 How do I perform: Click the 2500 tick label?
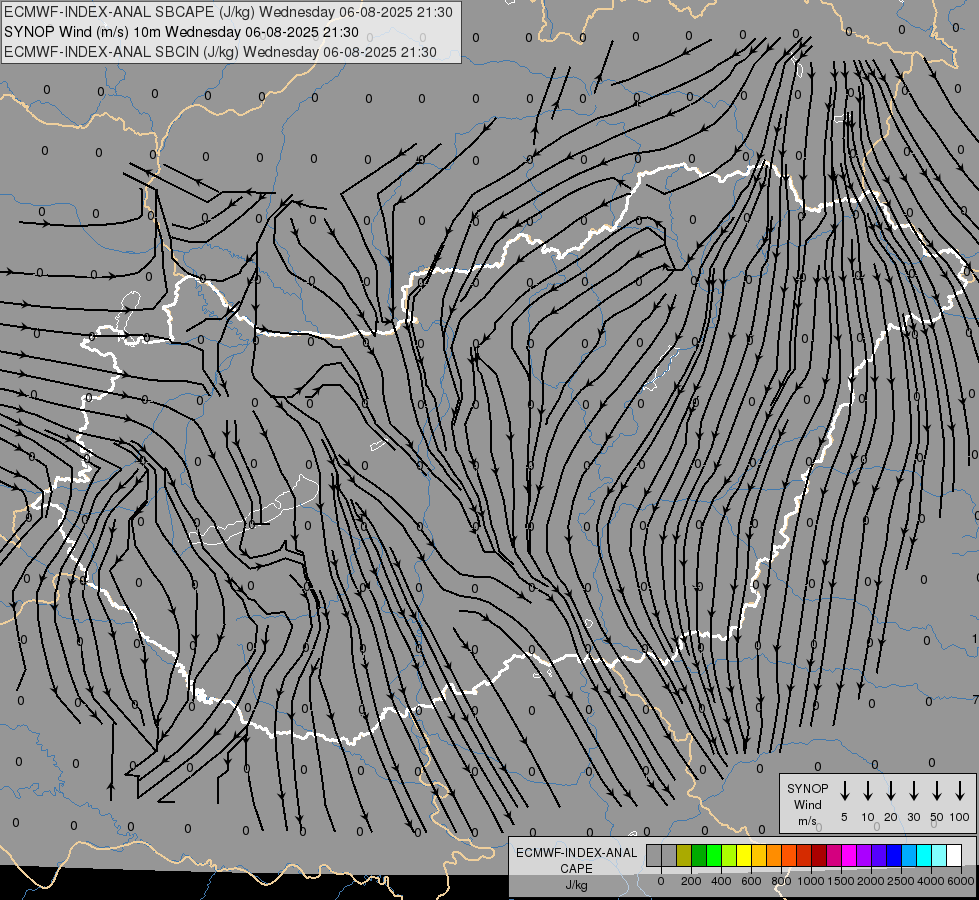point(901,881)
